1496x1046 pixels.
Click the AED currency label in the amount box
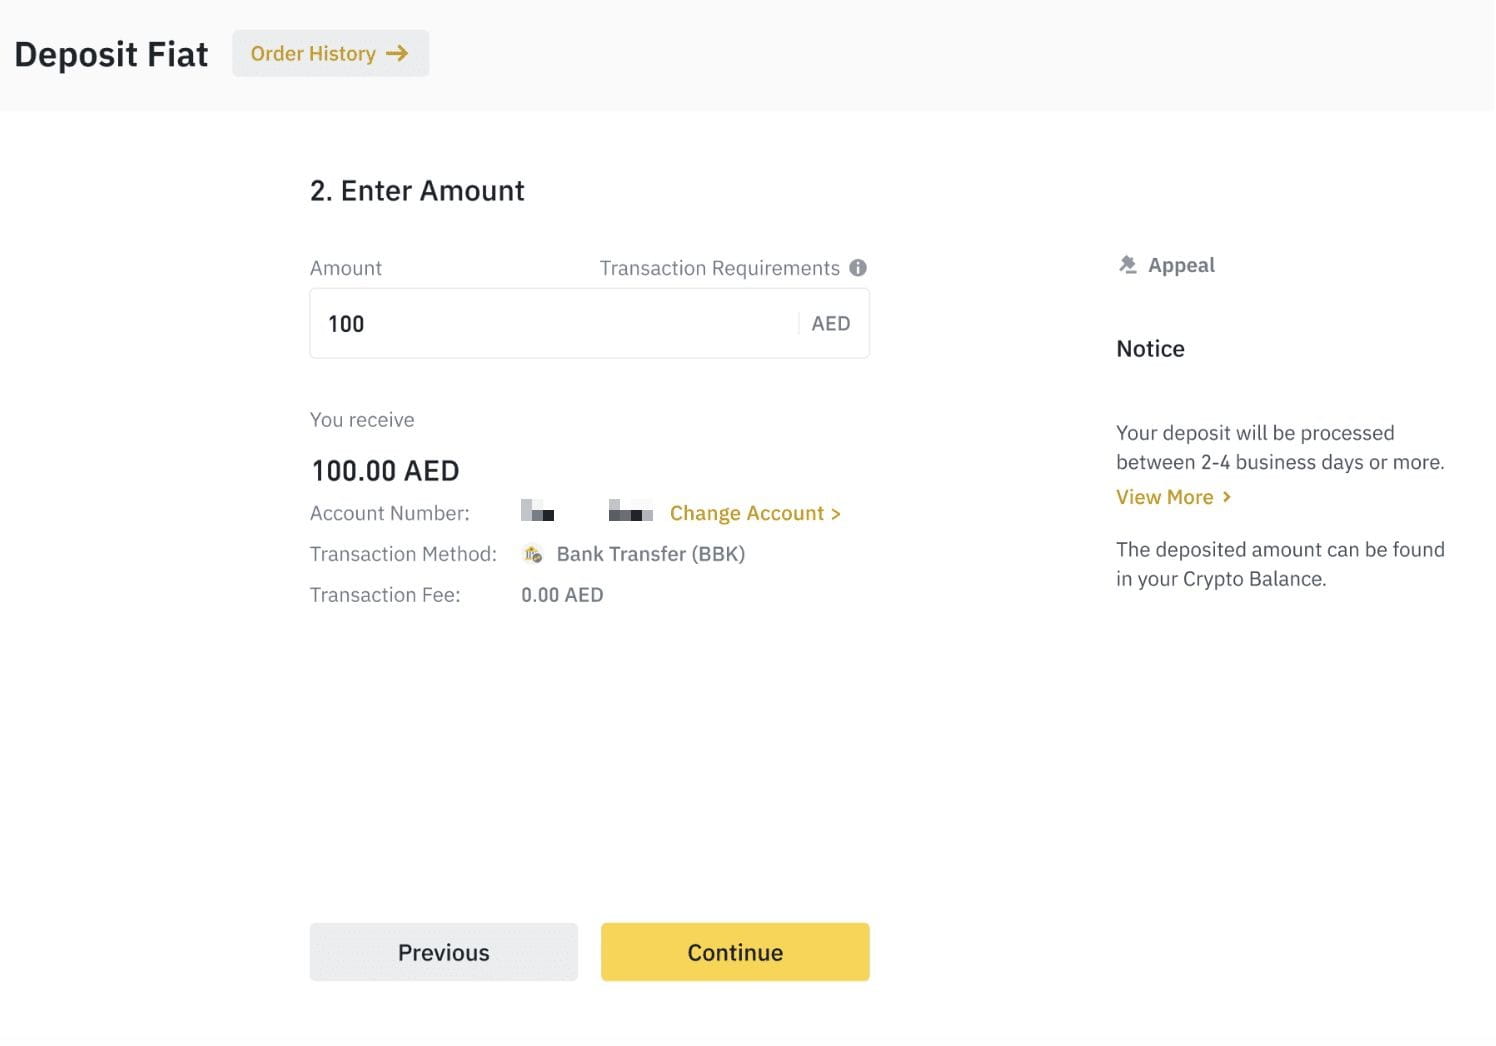[831, 324]
